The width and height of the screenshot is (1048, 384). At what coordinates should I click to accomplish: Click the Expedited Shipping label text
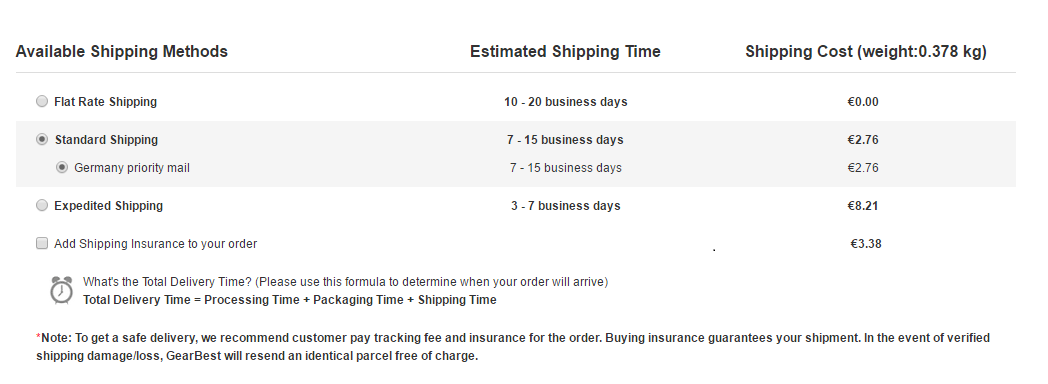[x=108, y=206]
